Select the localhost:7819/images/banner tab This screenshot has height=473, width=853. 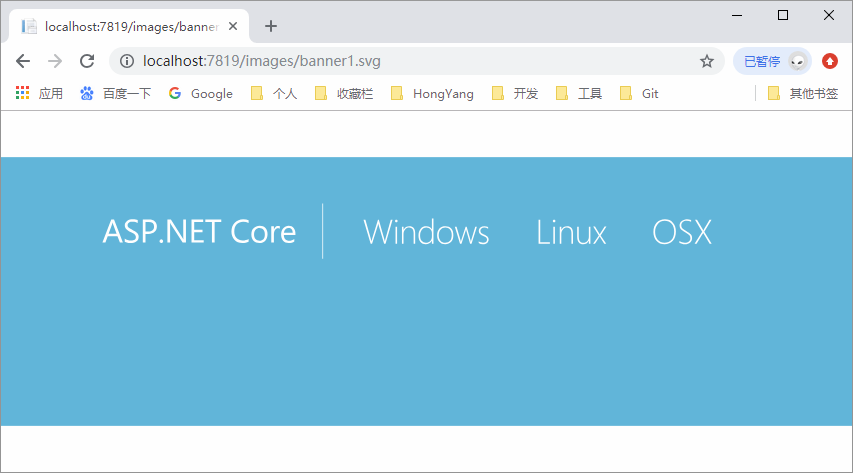coord(129,26)
